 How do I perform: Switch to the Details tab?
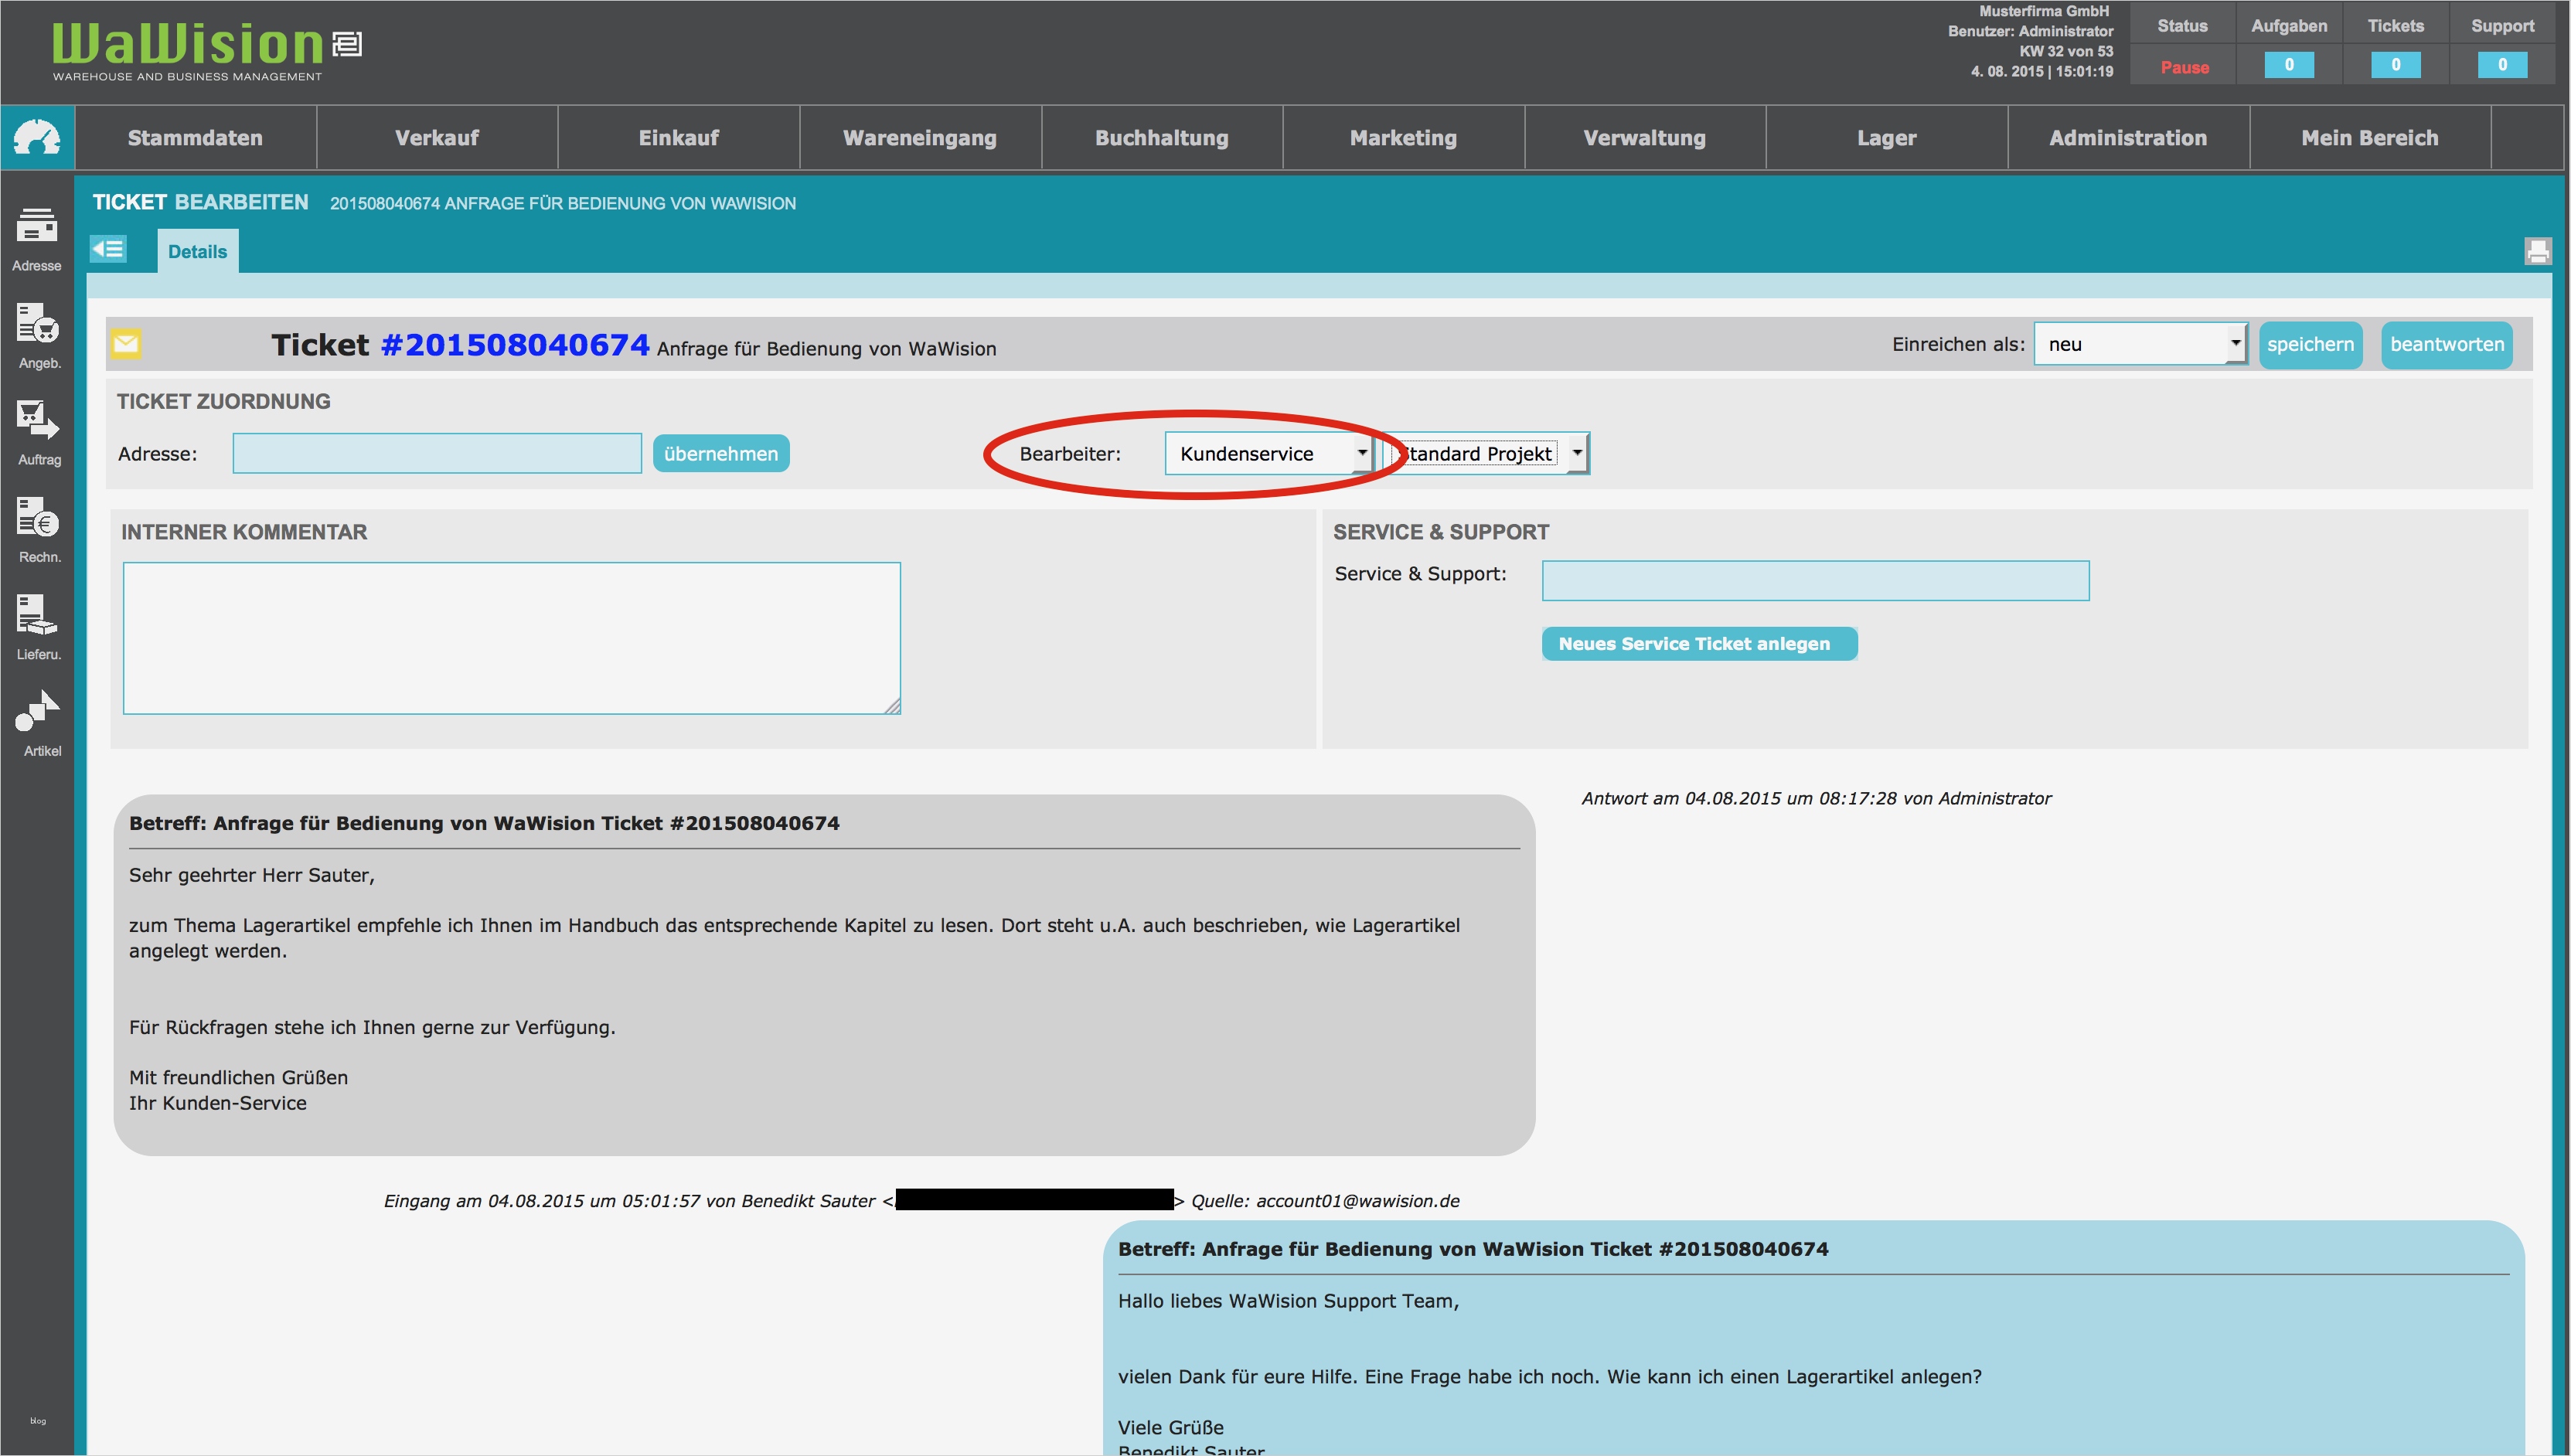197,250
